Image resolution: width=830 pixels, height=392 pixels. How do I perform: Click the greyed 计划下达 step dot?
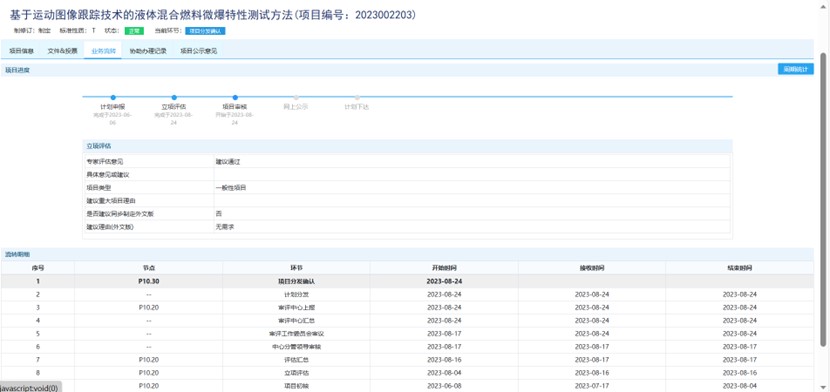(x=357, y=97)
